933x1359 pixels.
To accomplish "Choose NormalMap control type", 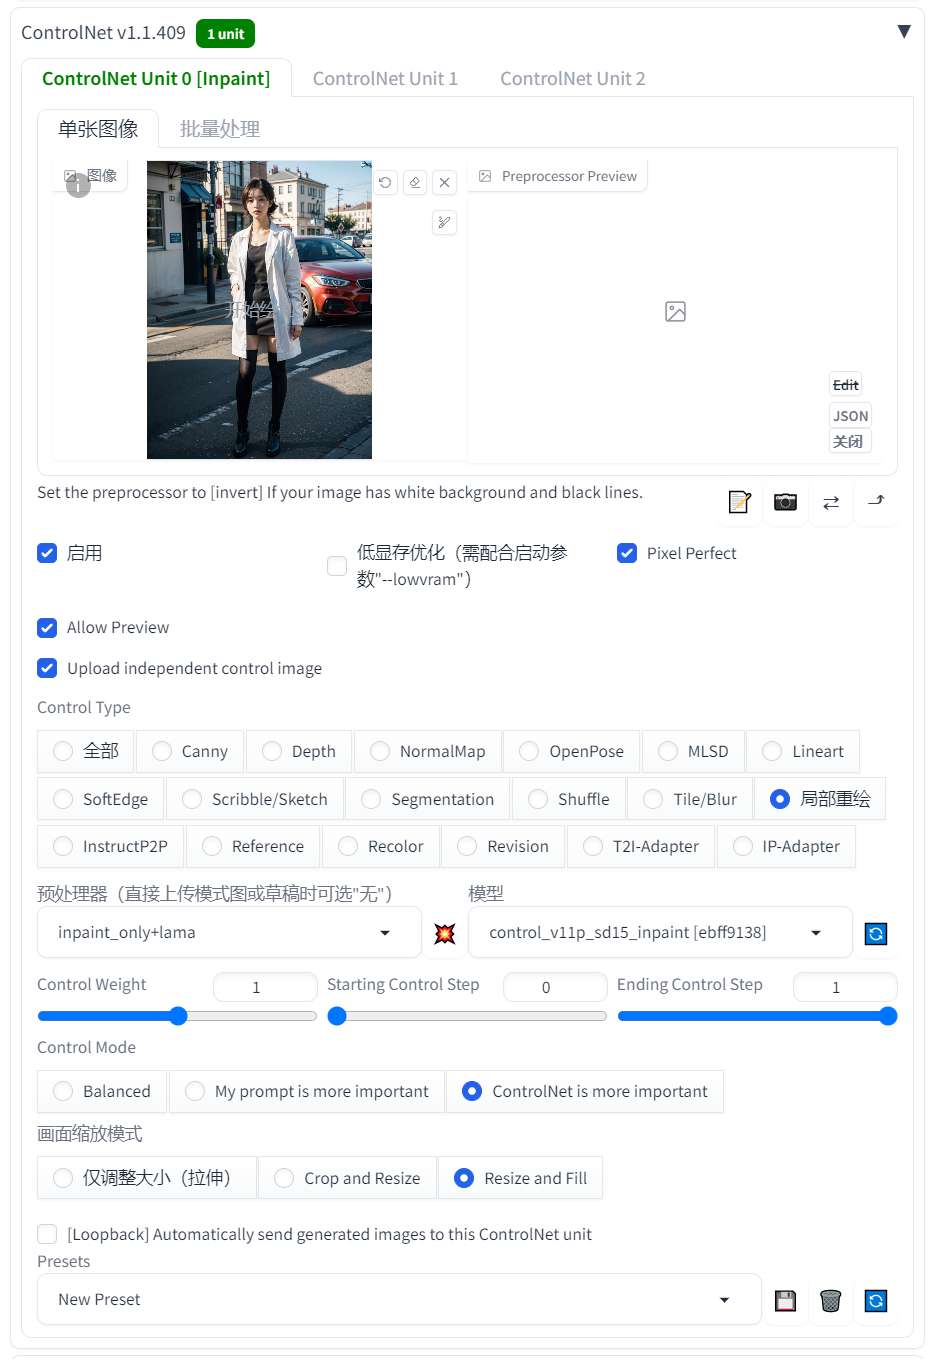I will pos(427,751).
